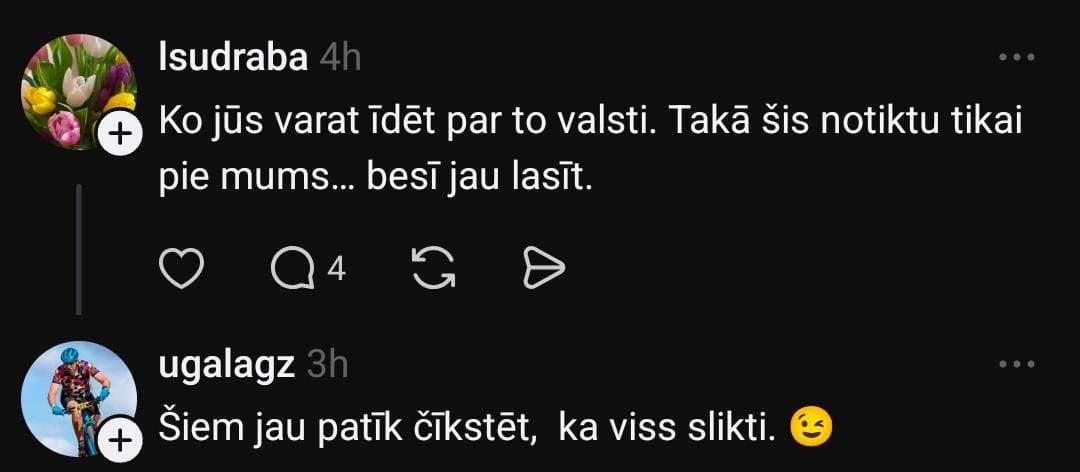View ugalagz's cyclist profile picture

coord(78,398)
